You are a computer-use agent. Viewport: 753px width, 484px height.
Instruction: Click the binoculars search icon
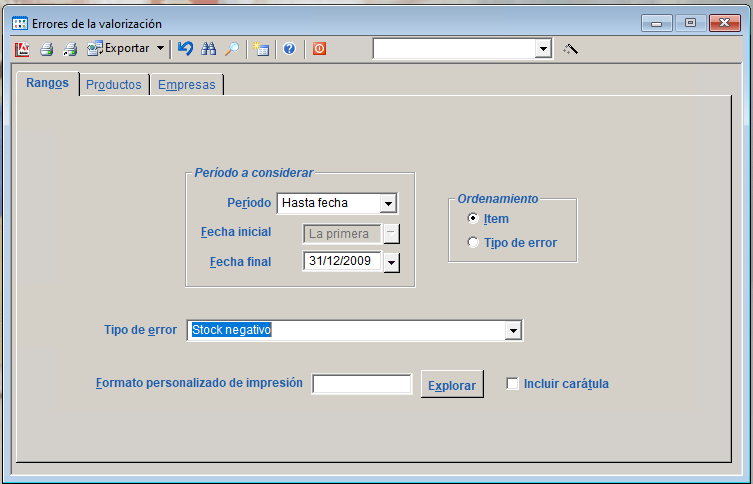click(209, 48)
